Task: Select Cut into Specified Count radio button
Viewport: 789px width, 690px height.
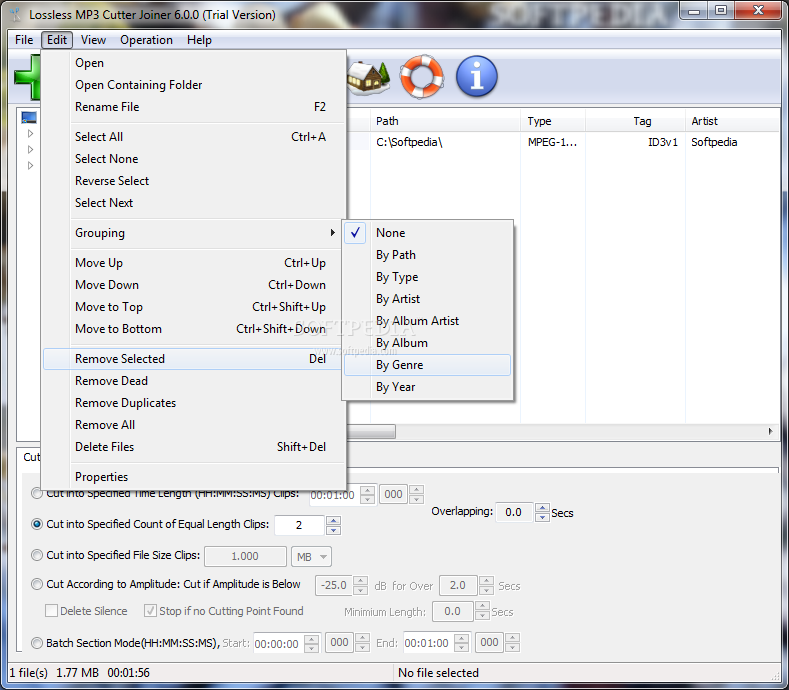Action: (37, 524)
